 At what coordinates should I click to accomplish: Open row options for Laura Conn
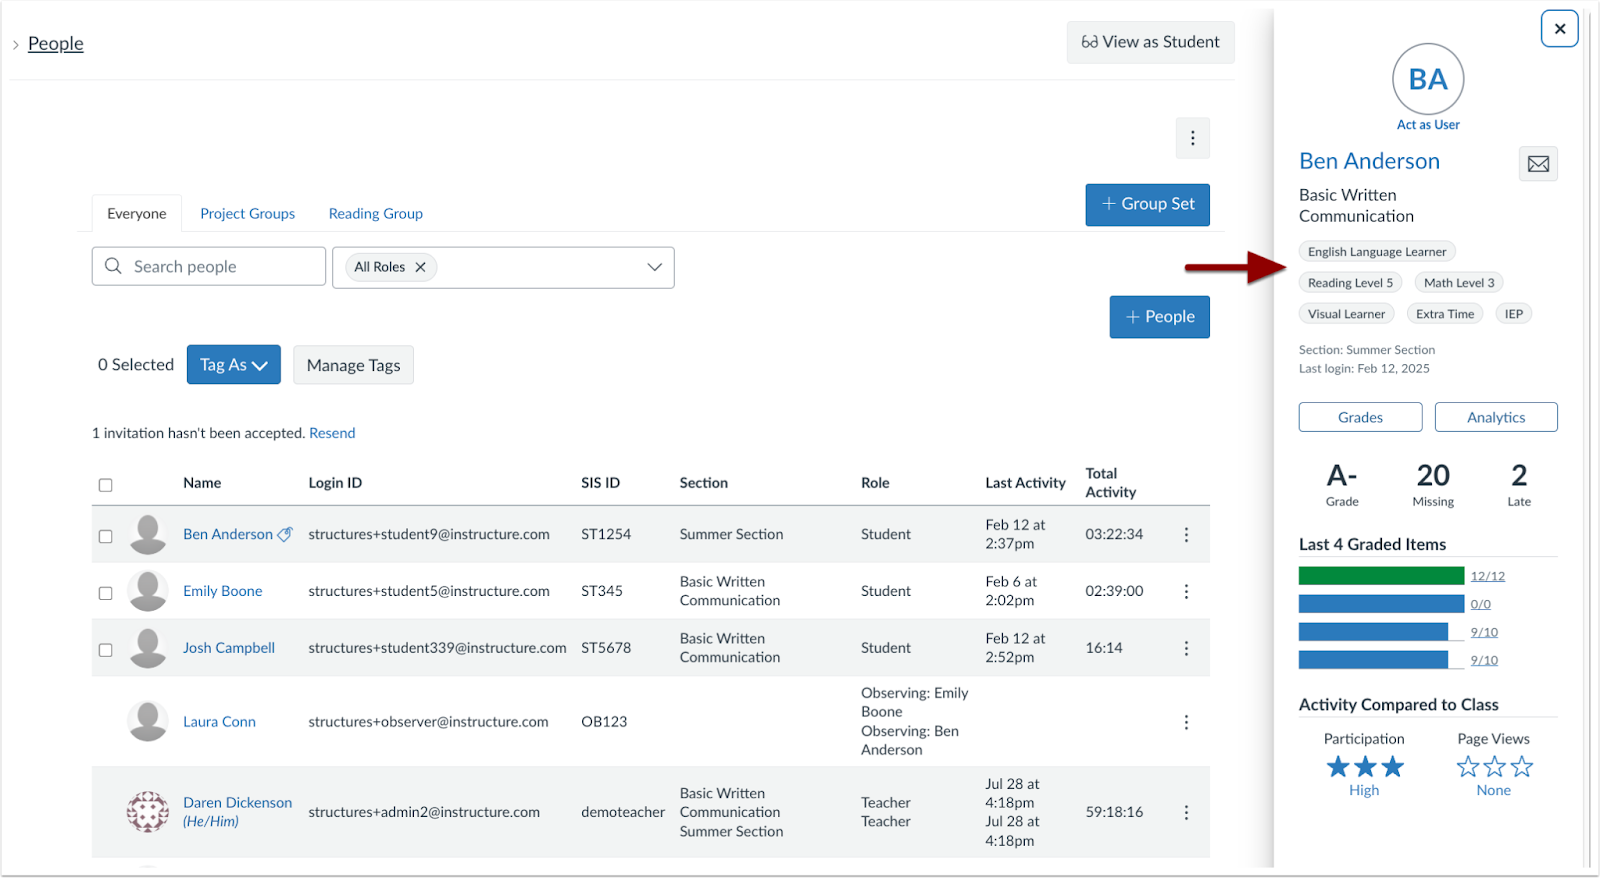point(1186,722)
